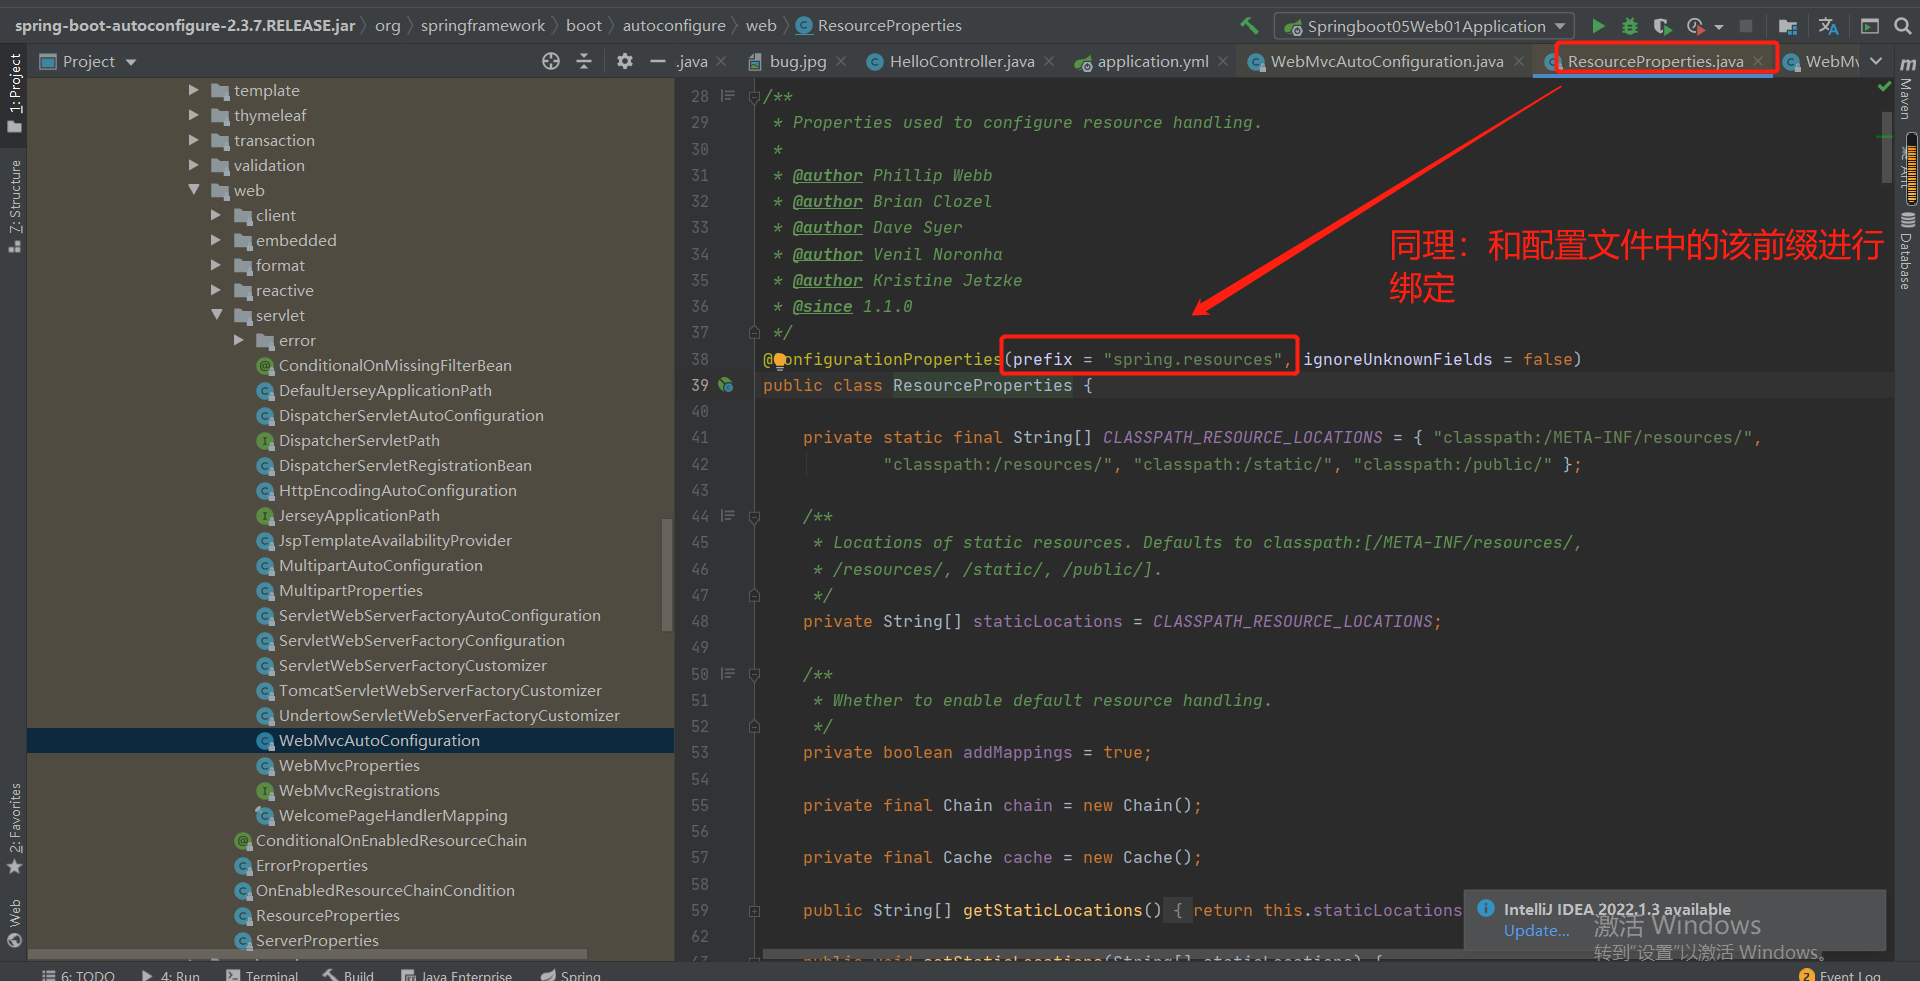Open Search Everywhere magnifier icon

click(1903, 26)
